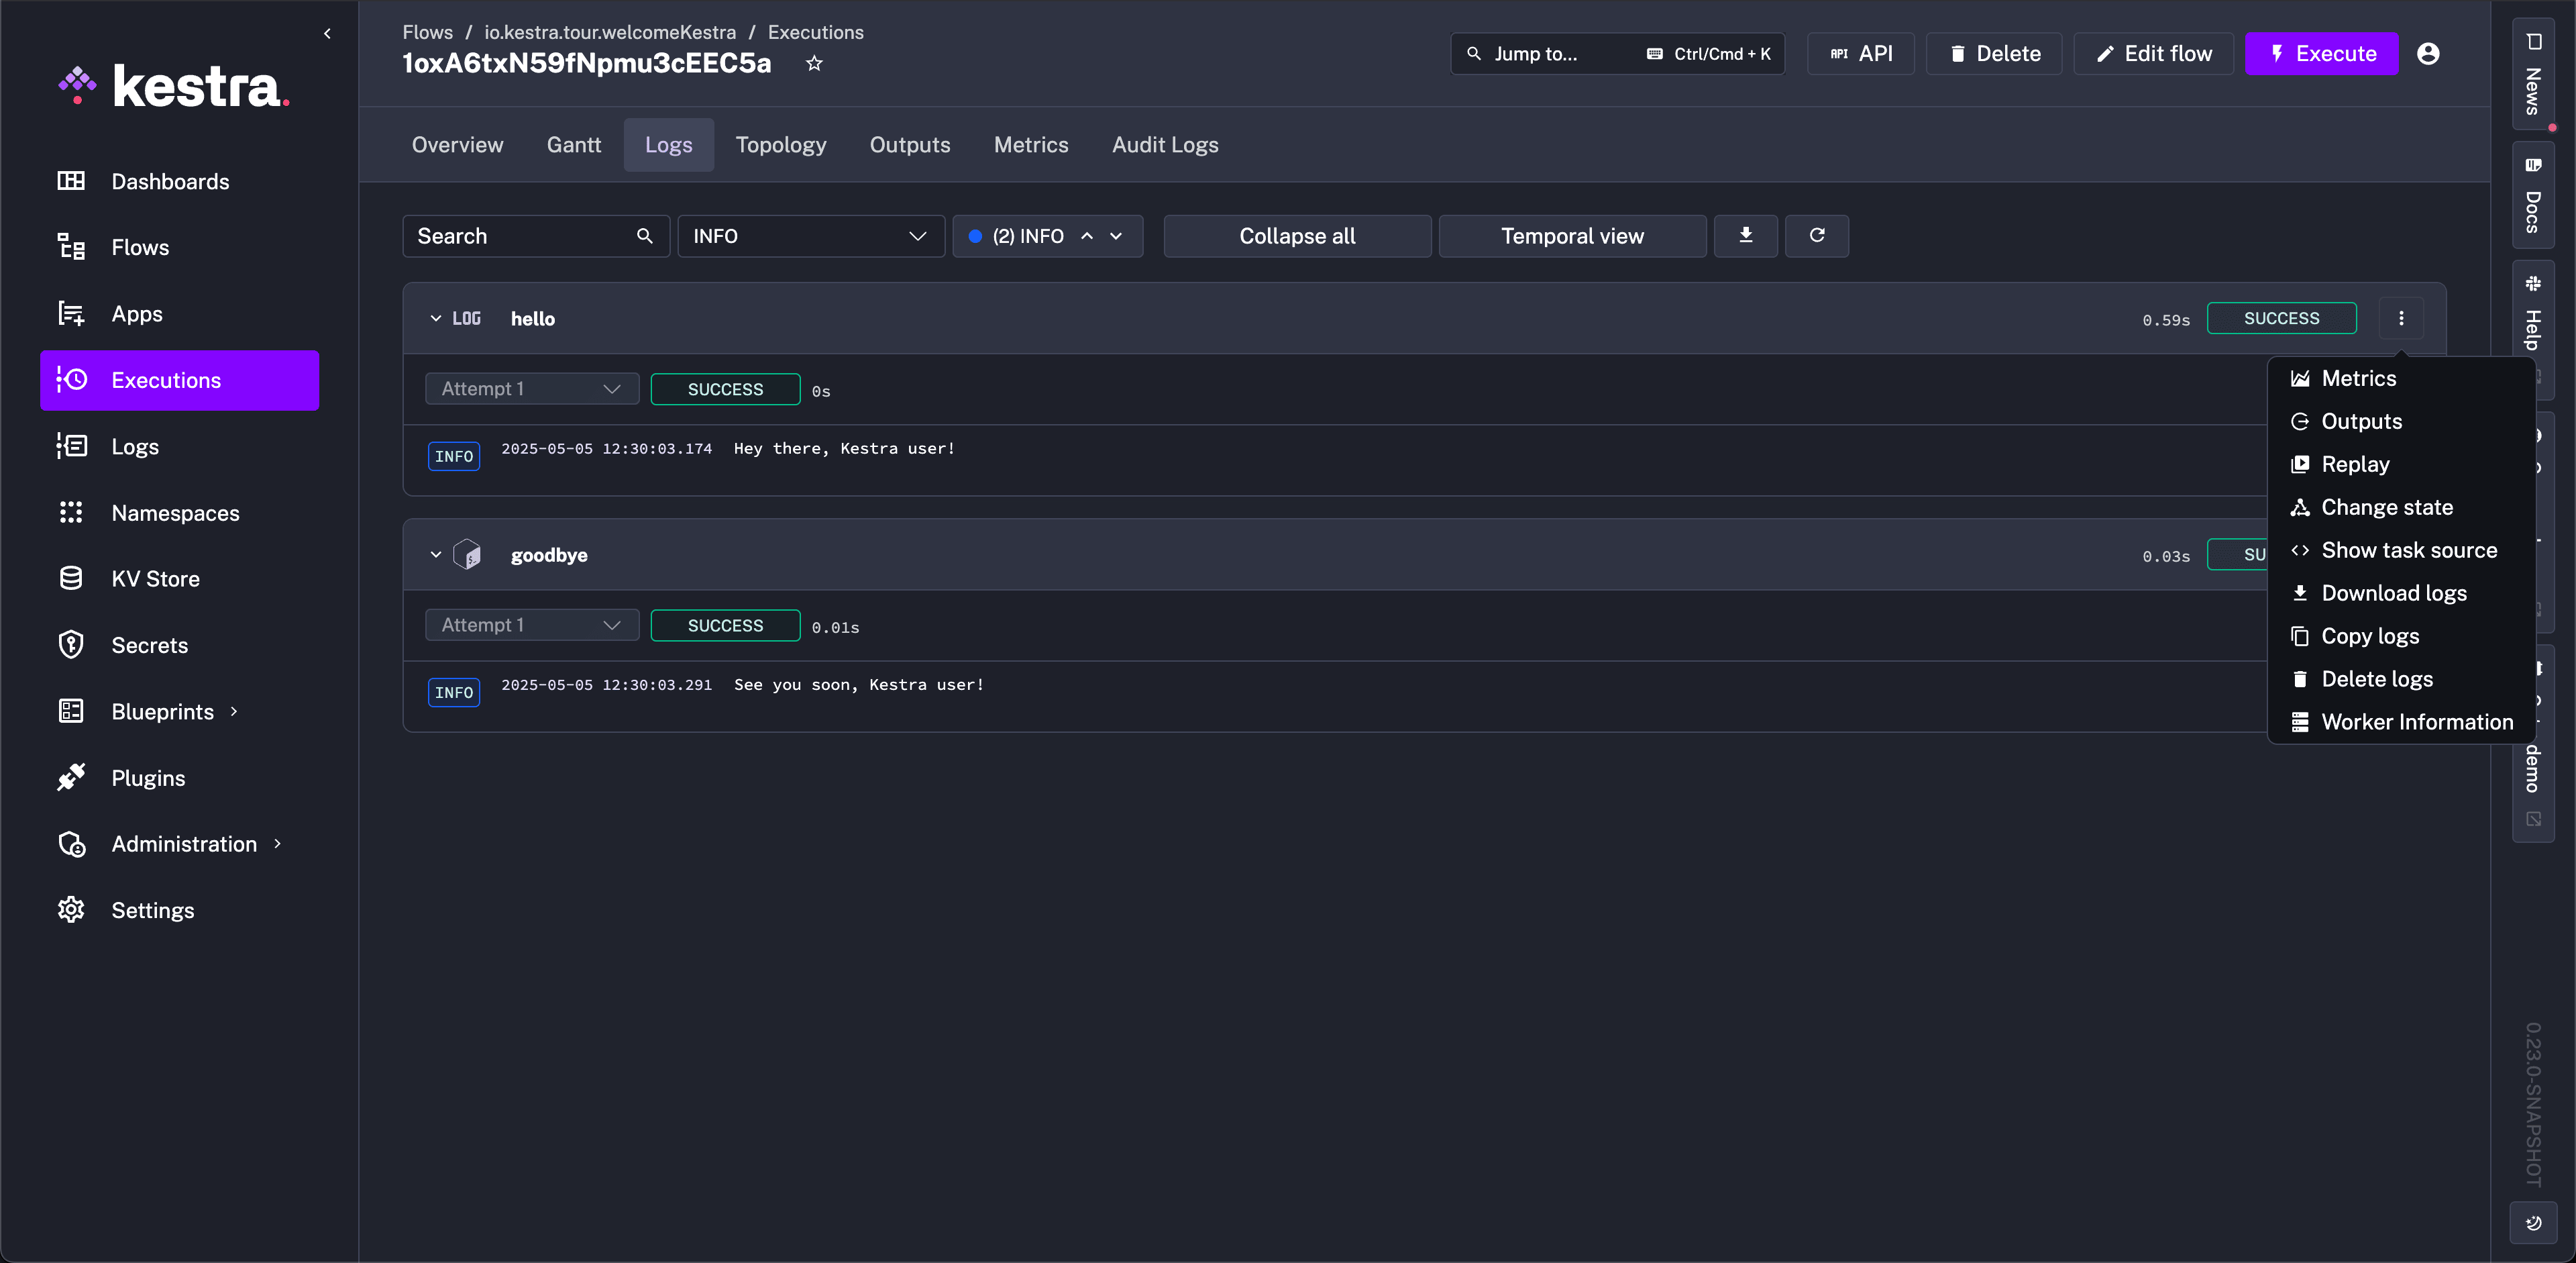Open the three-dot menu on the hello task
2576x1263 pixels.
click(2402, 318)
